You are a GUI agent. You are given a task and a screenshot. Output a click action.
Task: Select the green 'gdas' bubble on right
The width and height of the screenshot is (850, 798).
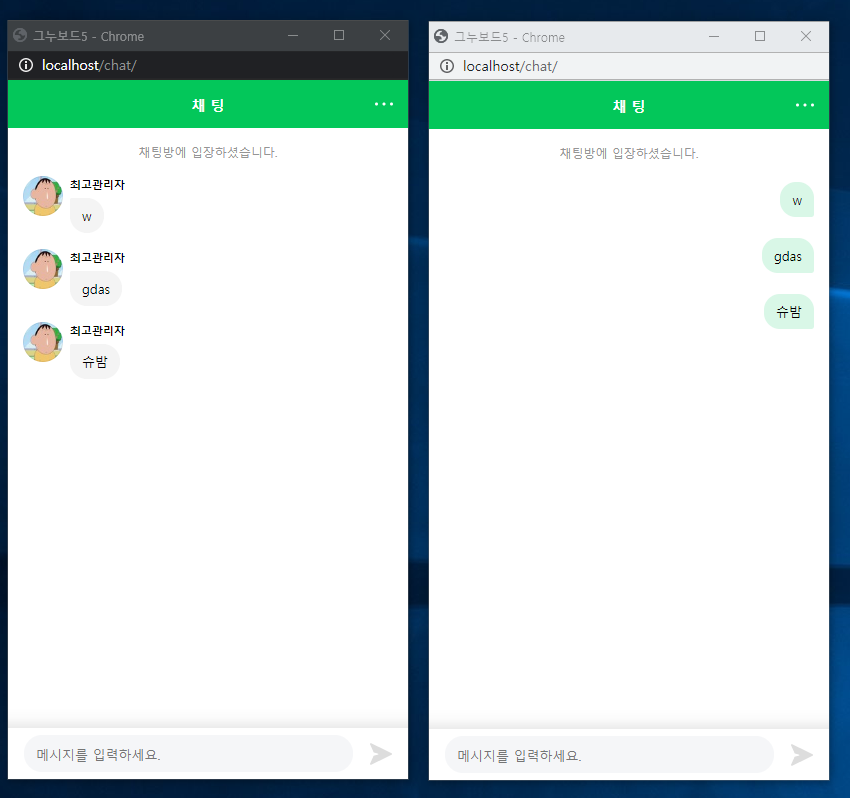(x=788, y=256)
